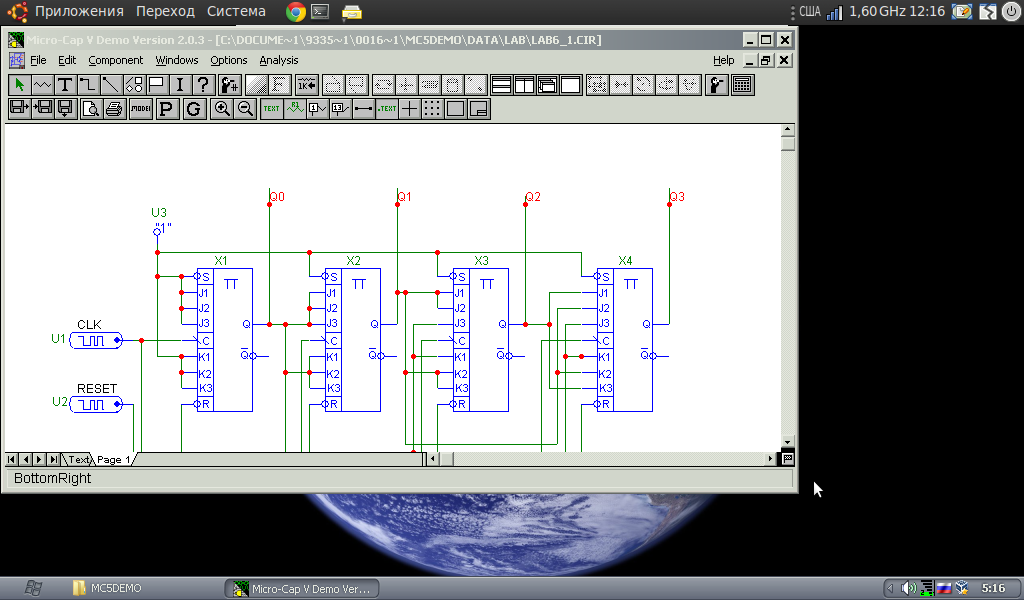Open the Options menu
Image resolution: width=1024 pixels, height=600 pixels.
(229, 60)
